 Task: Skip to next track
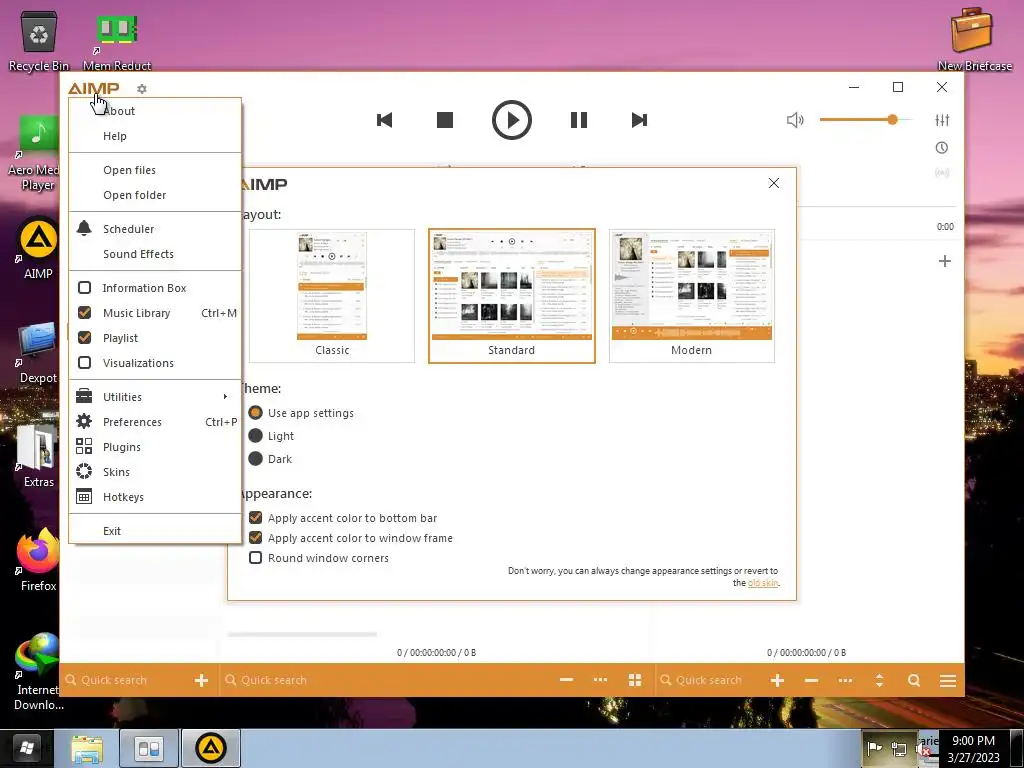[x=639, y=120]
